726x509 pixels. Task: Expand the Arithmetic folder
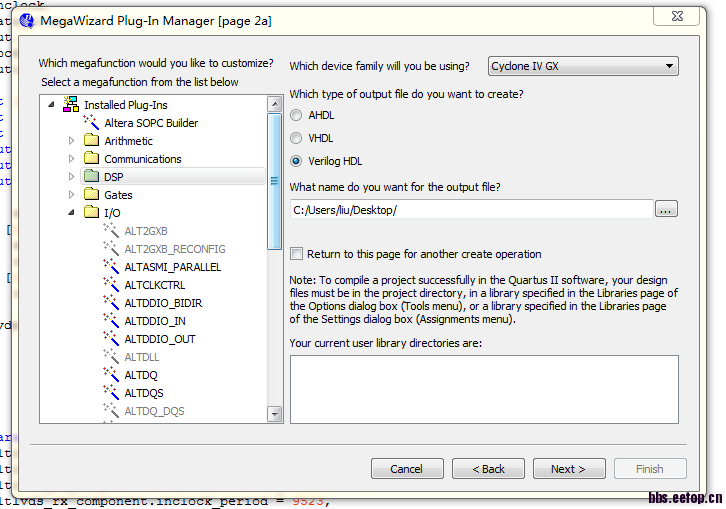72,141
